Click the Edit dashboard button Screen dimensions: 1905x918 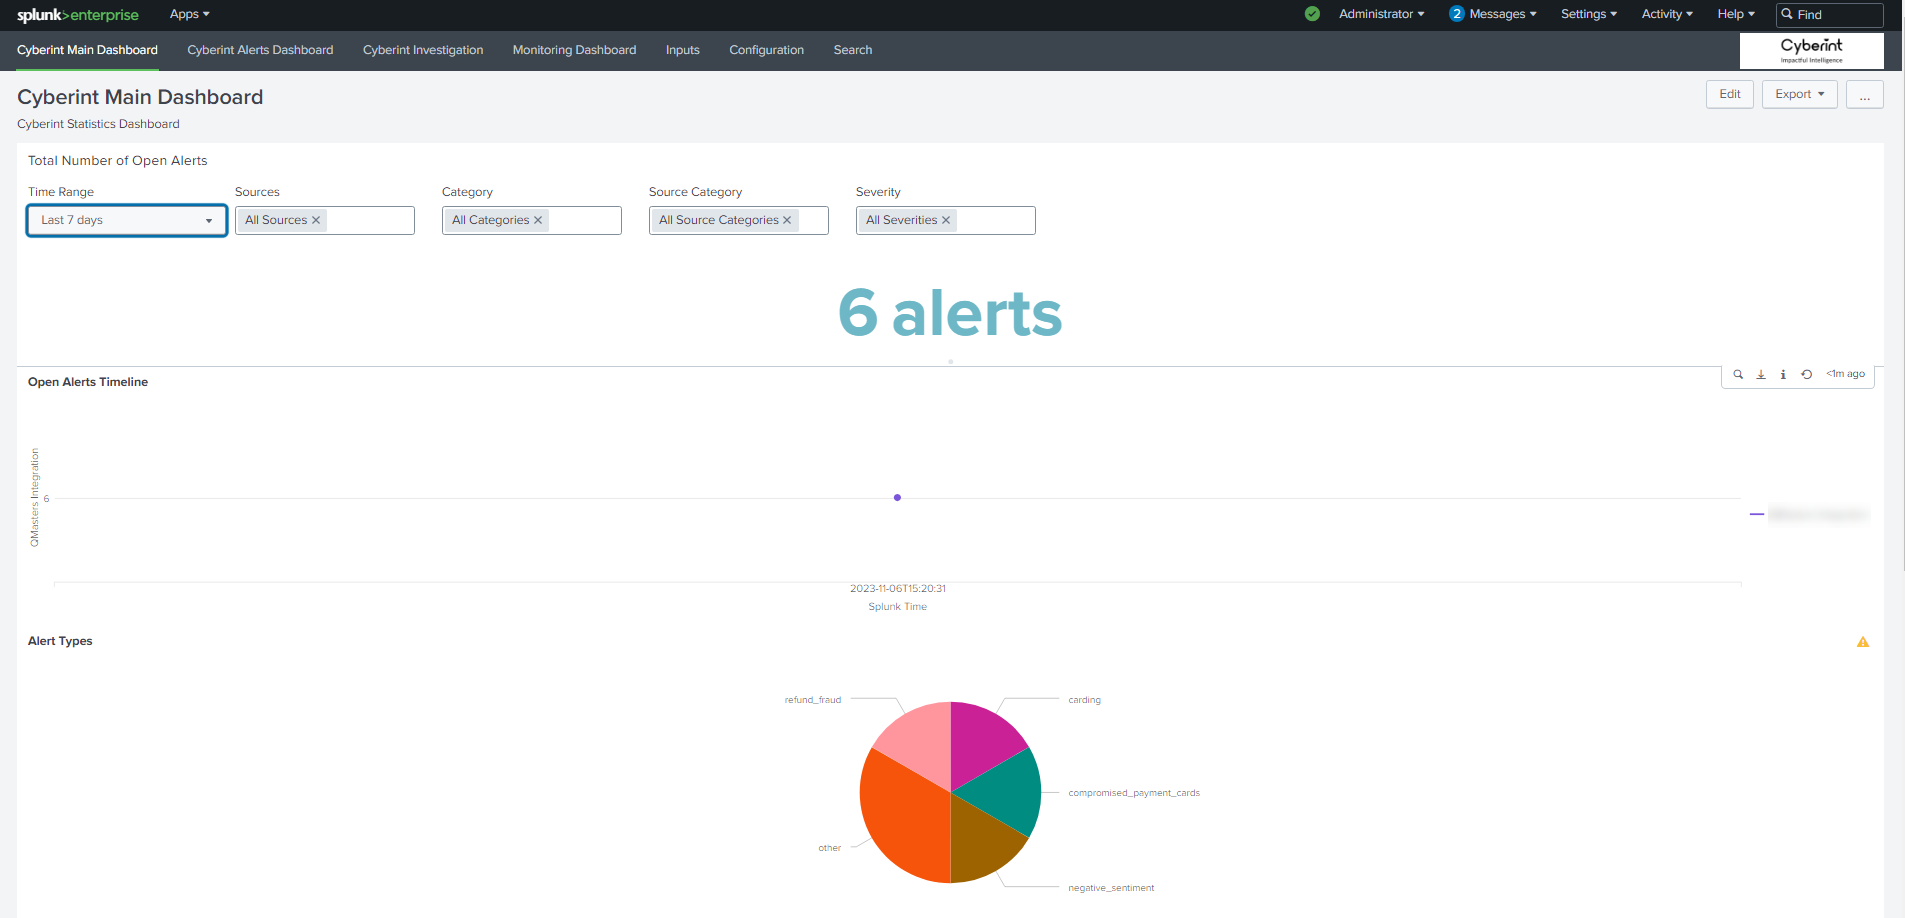pos(1730,94)
